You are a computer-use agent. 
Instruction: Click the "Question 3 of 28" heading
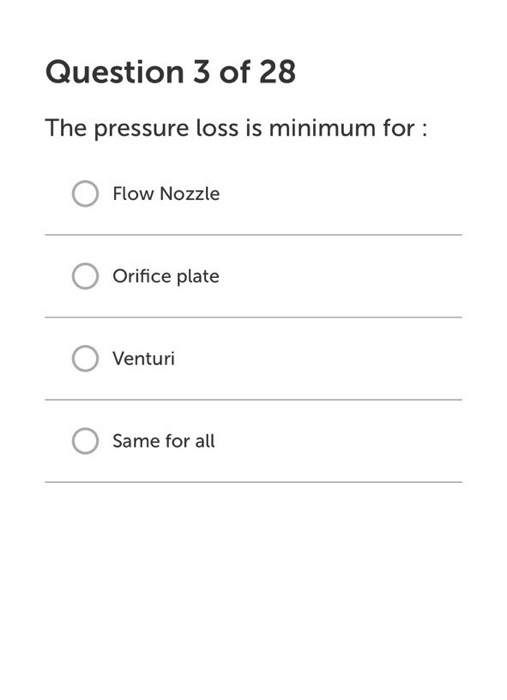click(170, 72)
